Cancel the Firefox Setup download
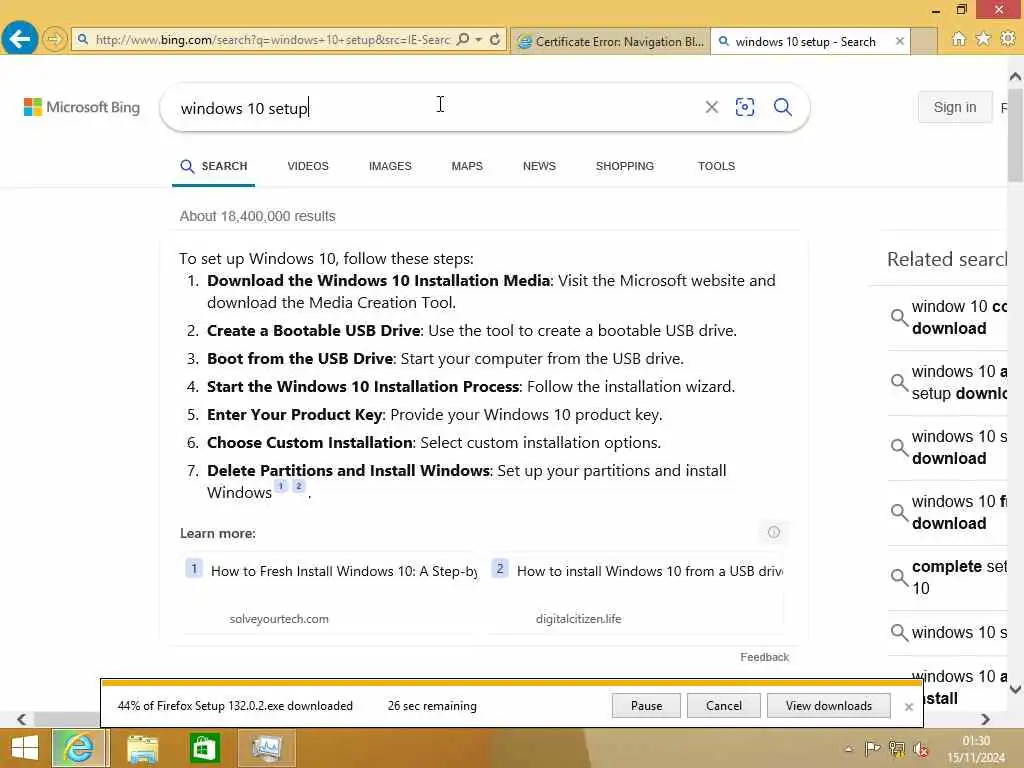The image size is (1024, 768). tap(724, 706)
